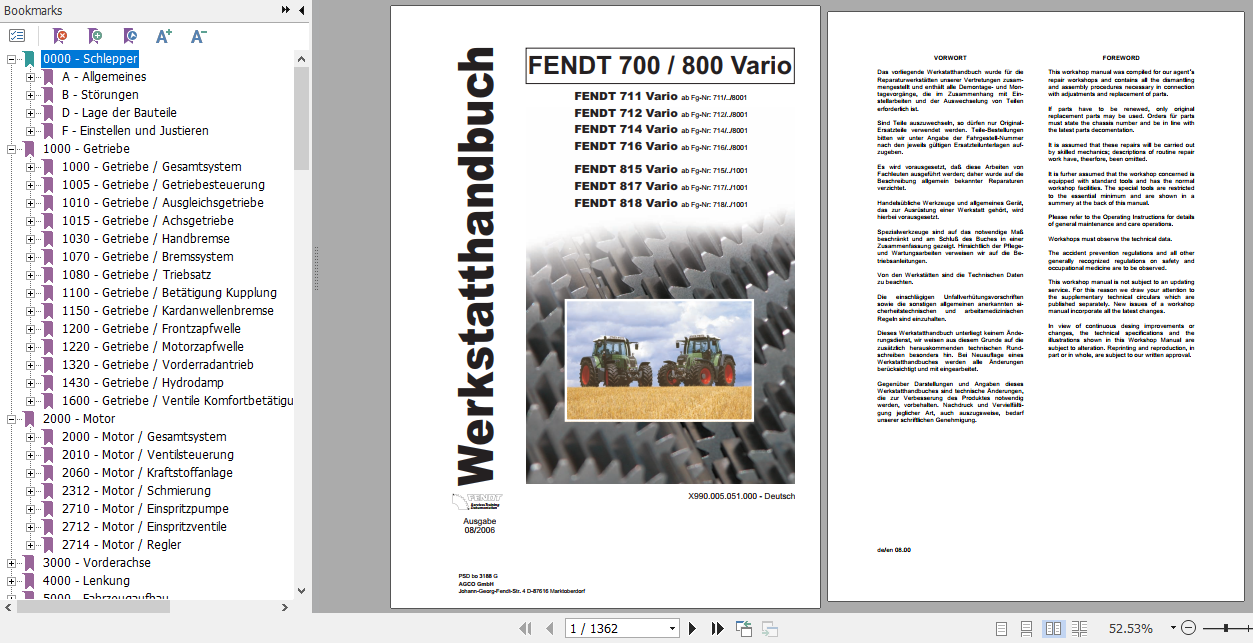Decrease bookmark text size
Viewport: 1253px width, 643px height.
coord(198,36)
